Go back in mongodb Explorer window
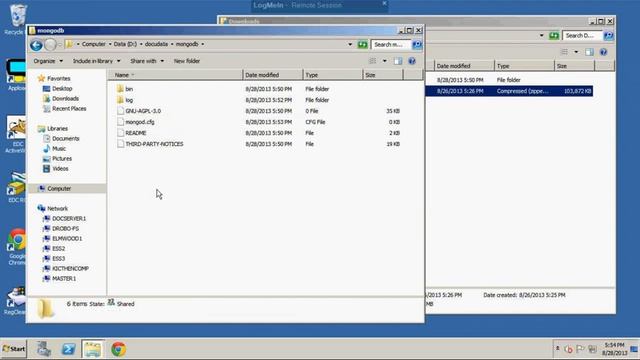This screenshot has height=360, width=640. 36,44
